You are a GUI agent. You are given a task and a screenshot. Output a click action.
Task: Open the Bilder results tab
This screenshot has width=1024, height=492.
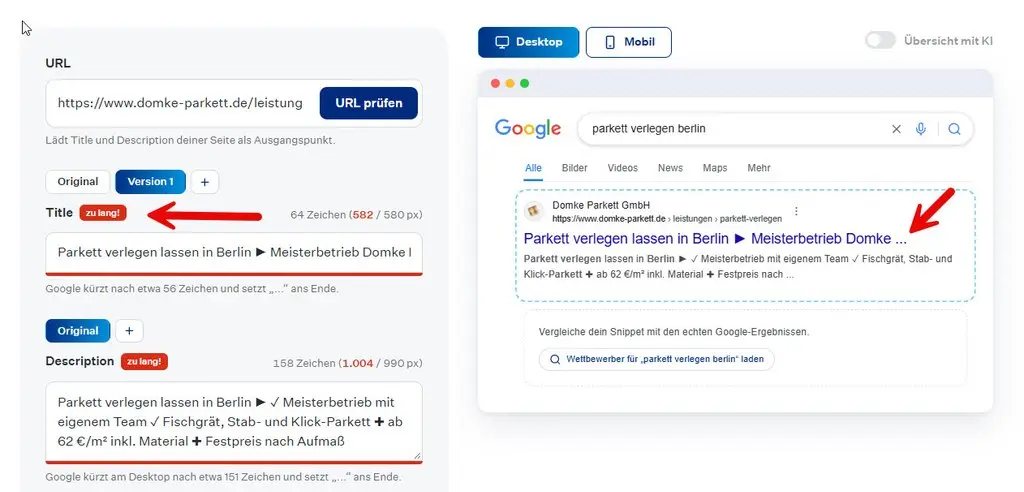(575, 168)
